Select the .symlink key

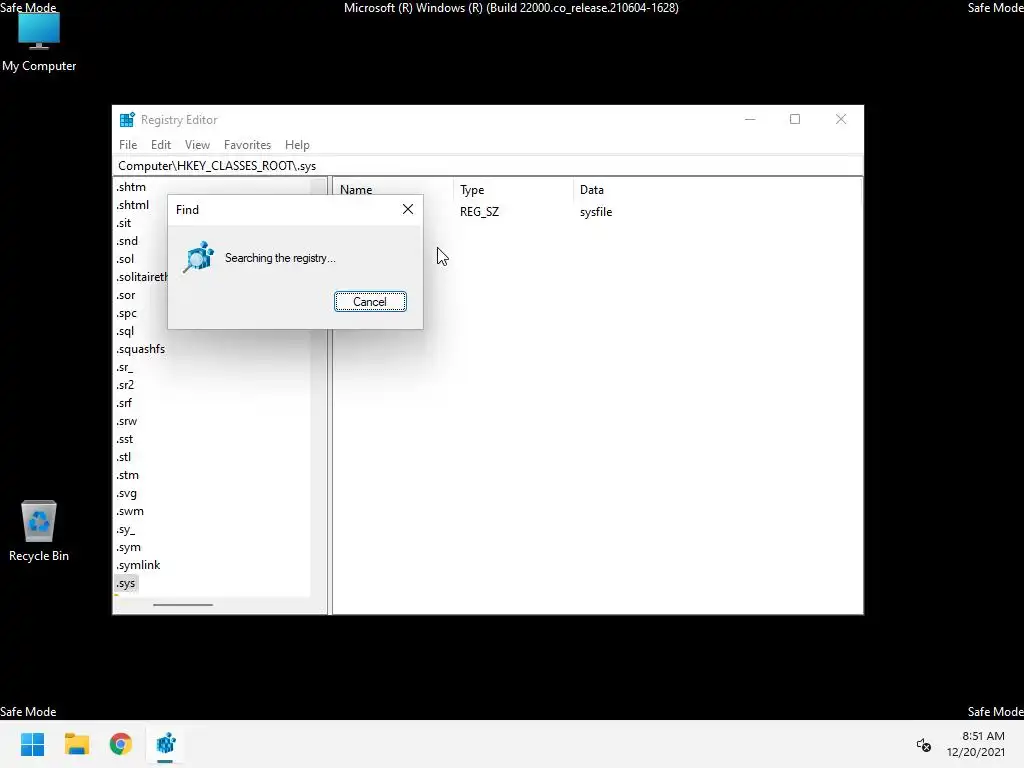click(138, 566)
